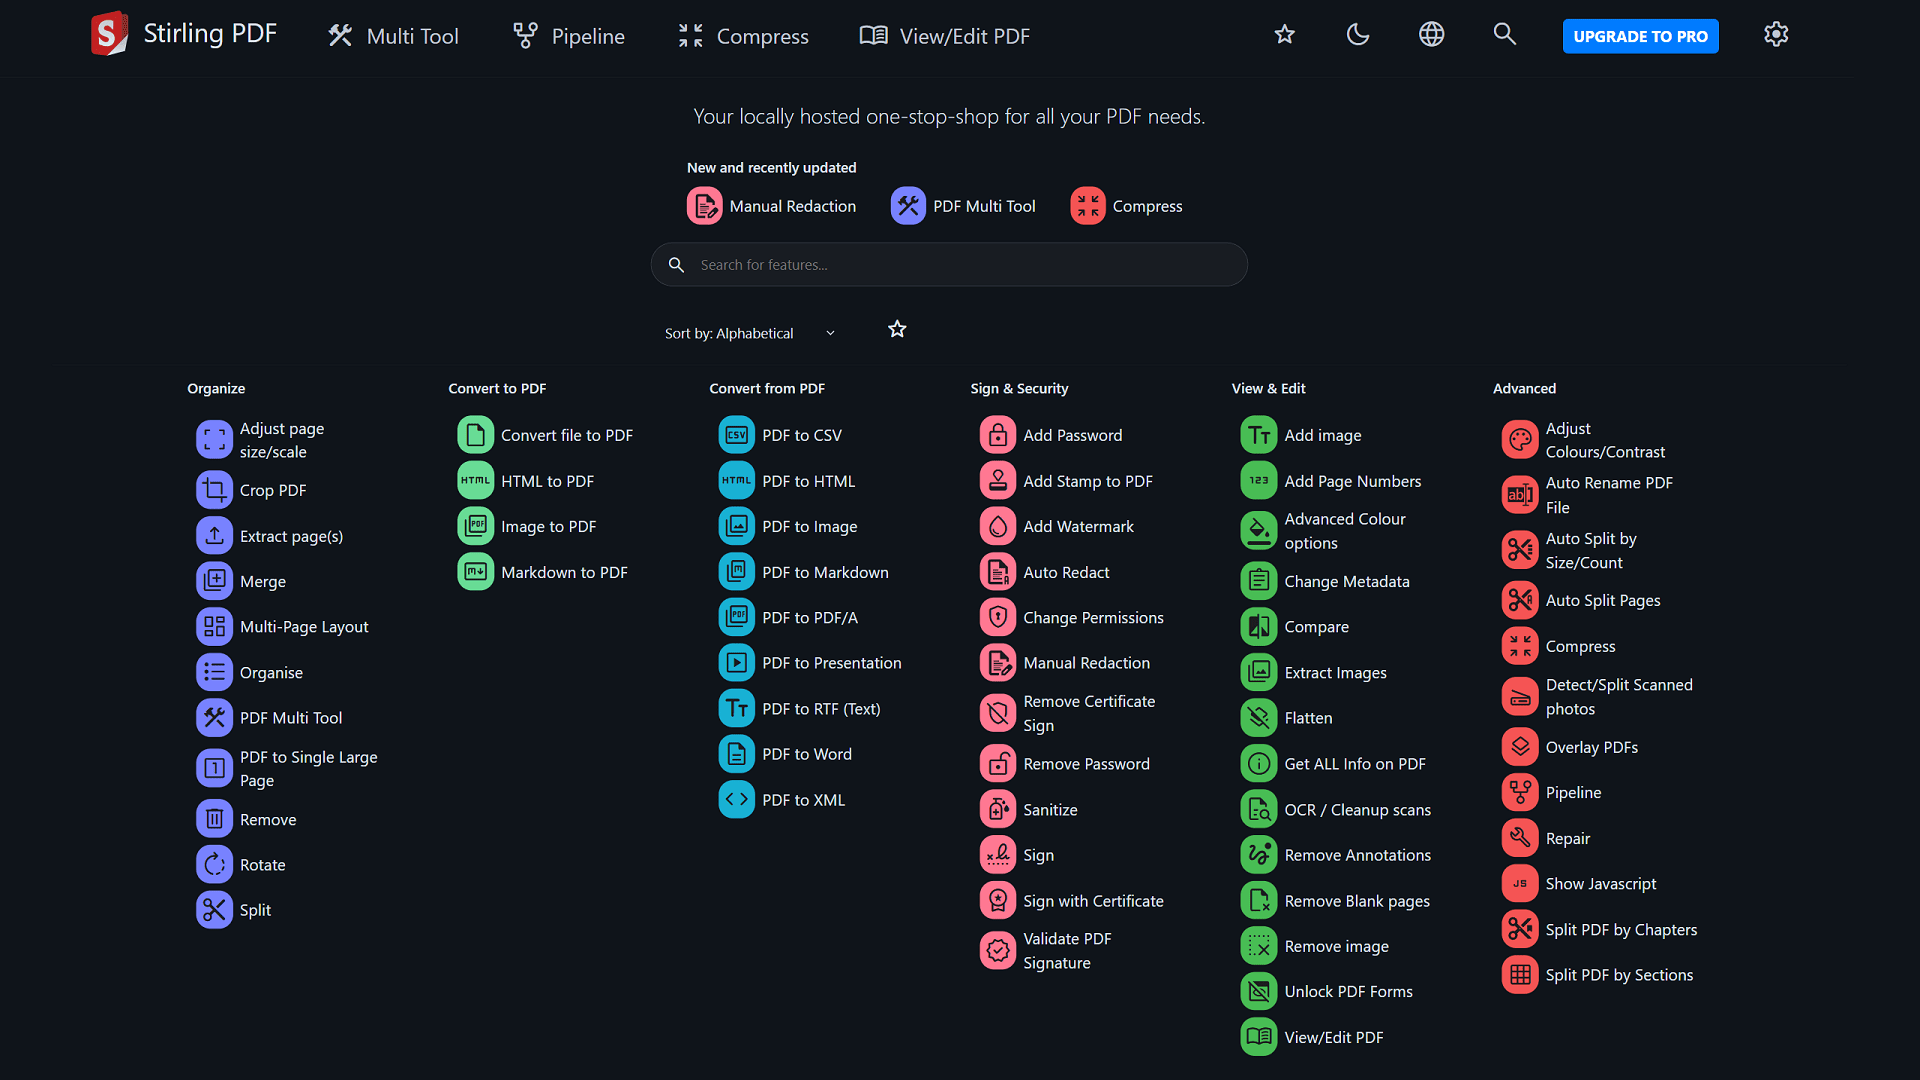Click the Compare tool icon

[1259, 627]
